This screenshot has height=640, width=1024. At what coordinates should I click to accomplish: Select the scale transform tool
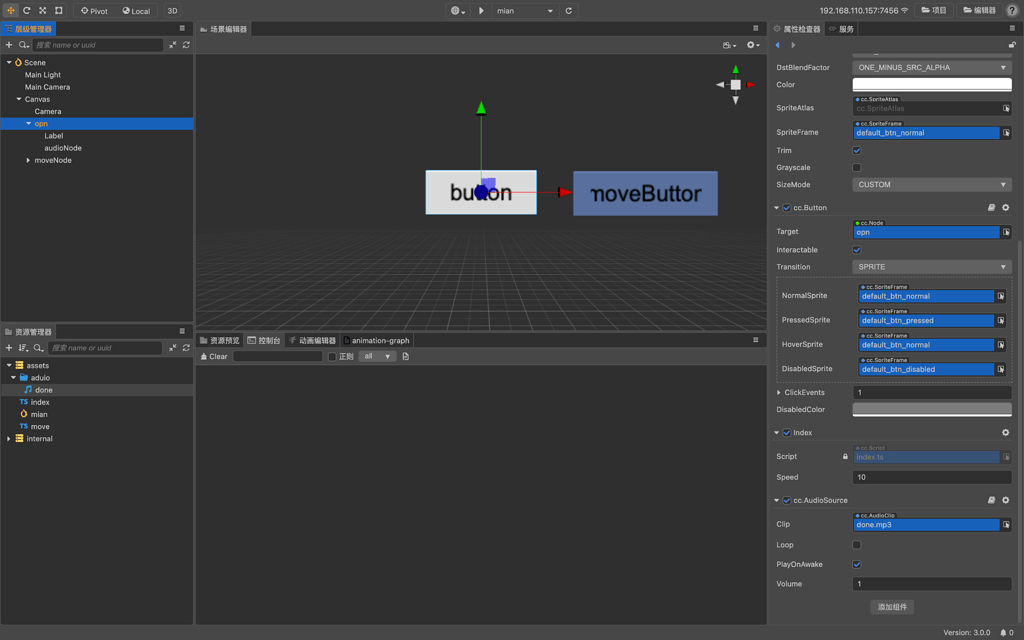[x=42, y=11]
